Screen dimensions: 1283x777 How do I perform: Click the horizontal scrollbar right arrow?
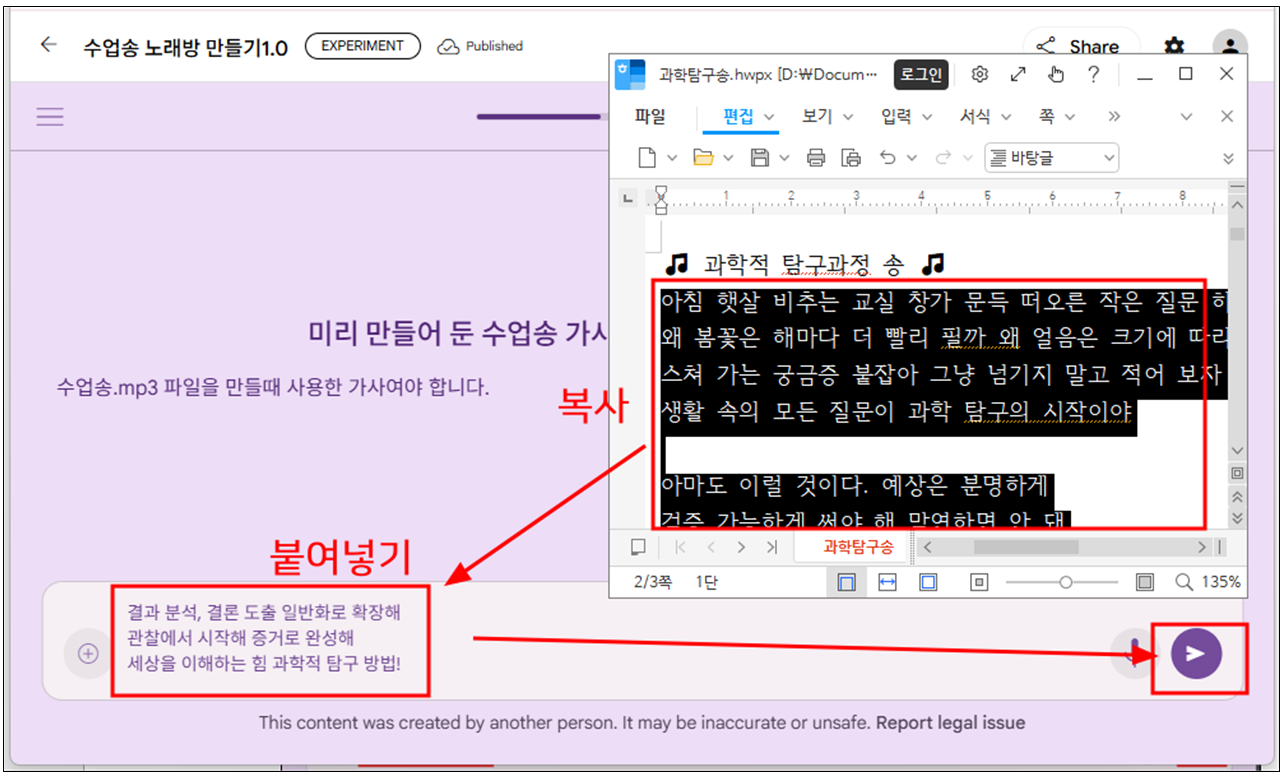click(1202, 547)
